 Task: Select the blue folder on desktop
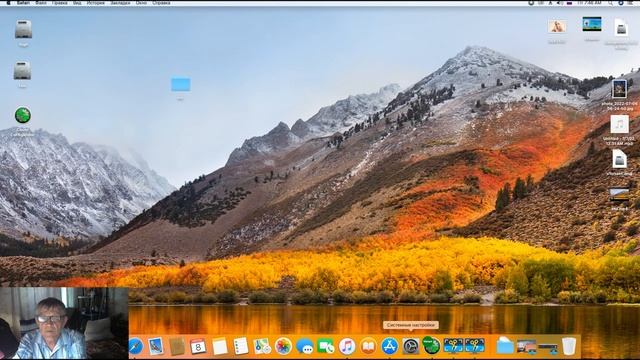(180, 85)
